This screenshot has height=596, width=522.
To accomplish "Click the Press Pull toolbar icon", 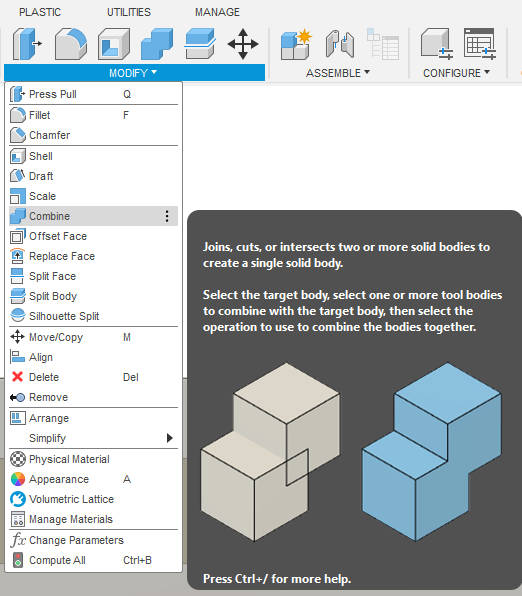I will coord(27,44).
